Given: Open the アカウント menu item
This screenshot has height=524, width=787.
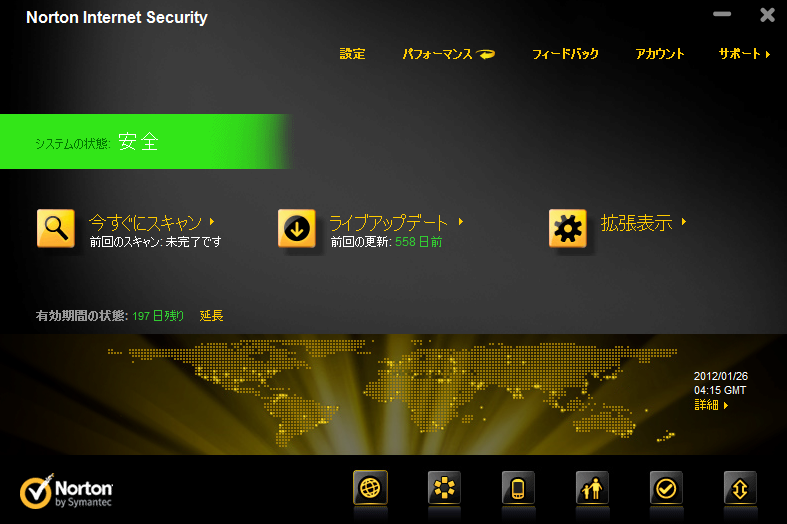Looking at the screenshot, I should click(x=660, y=54).
